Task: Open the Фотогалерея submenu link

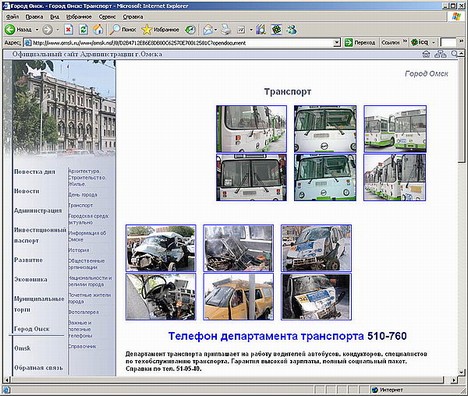Action: pyautogui.click(x=84, y=312)
